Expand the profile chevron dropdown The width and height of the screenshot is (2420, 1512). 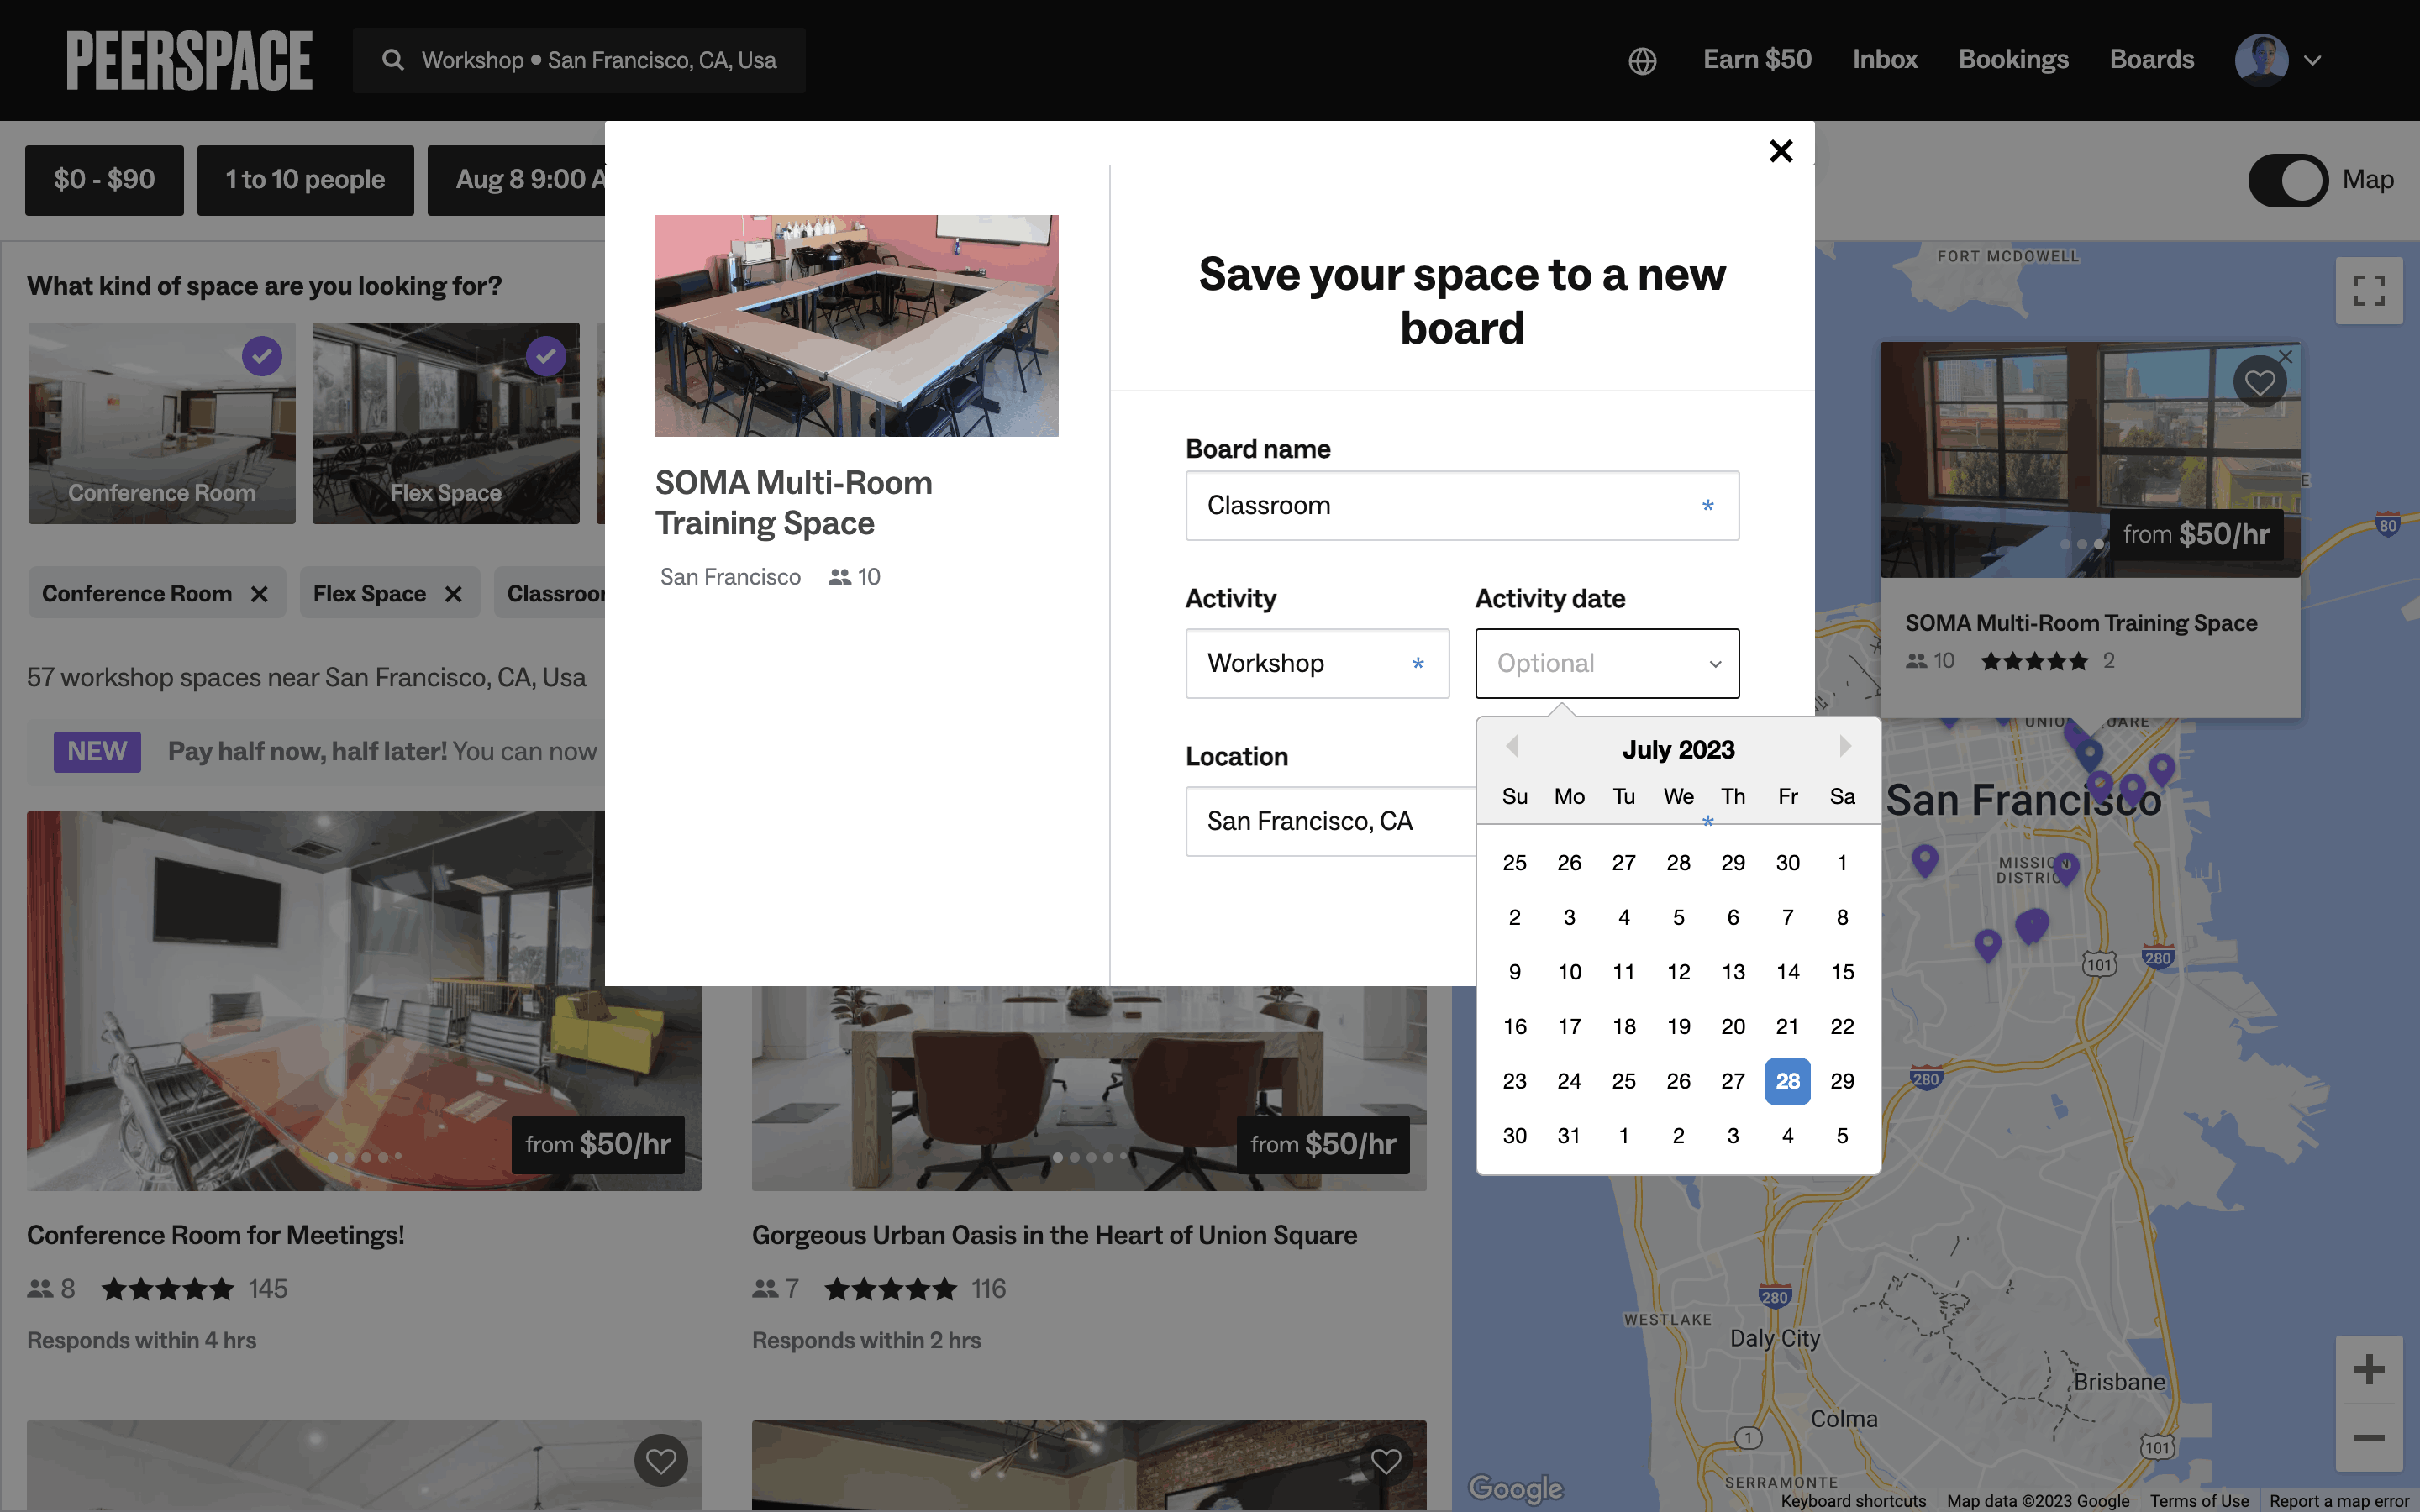coord(2312,61)
